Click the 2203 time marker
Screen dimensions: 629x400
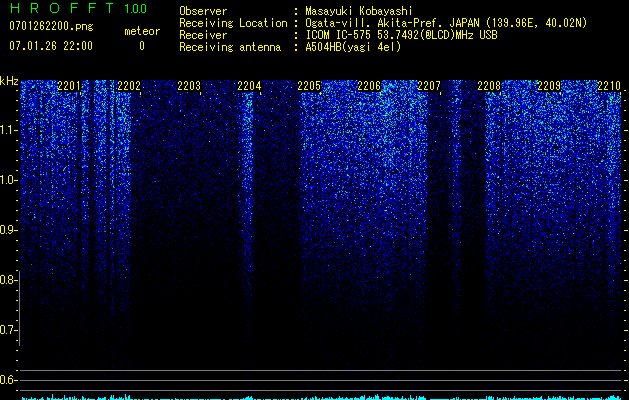click(189, 86)
